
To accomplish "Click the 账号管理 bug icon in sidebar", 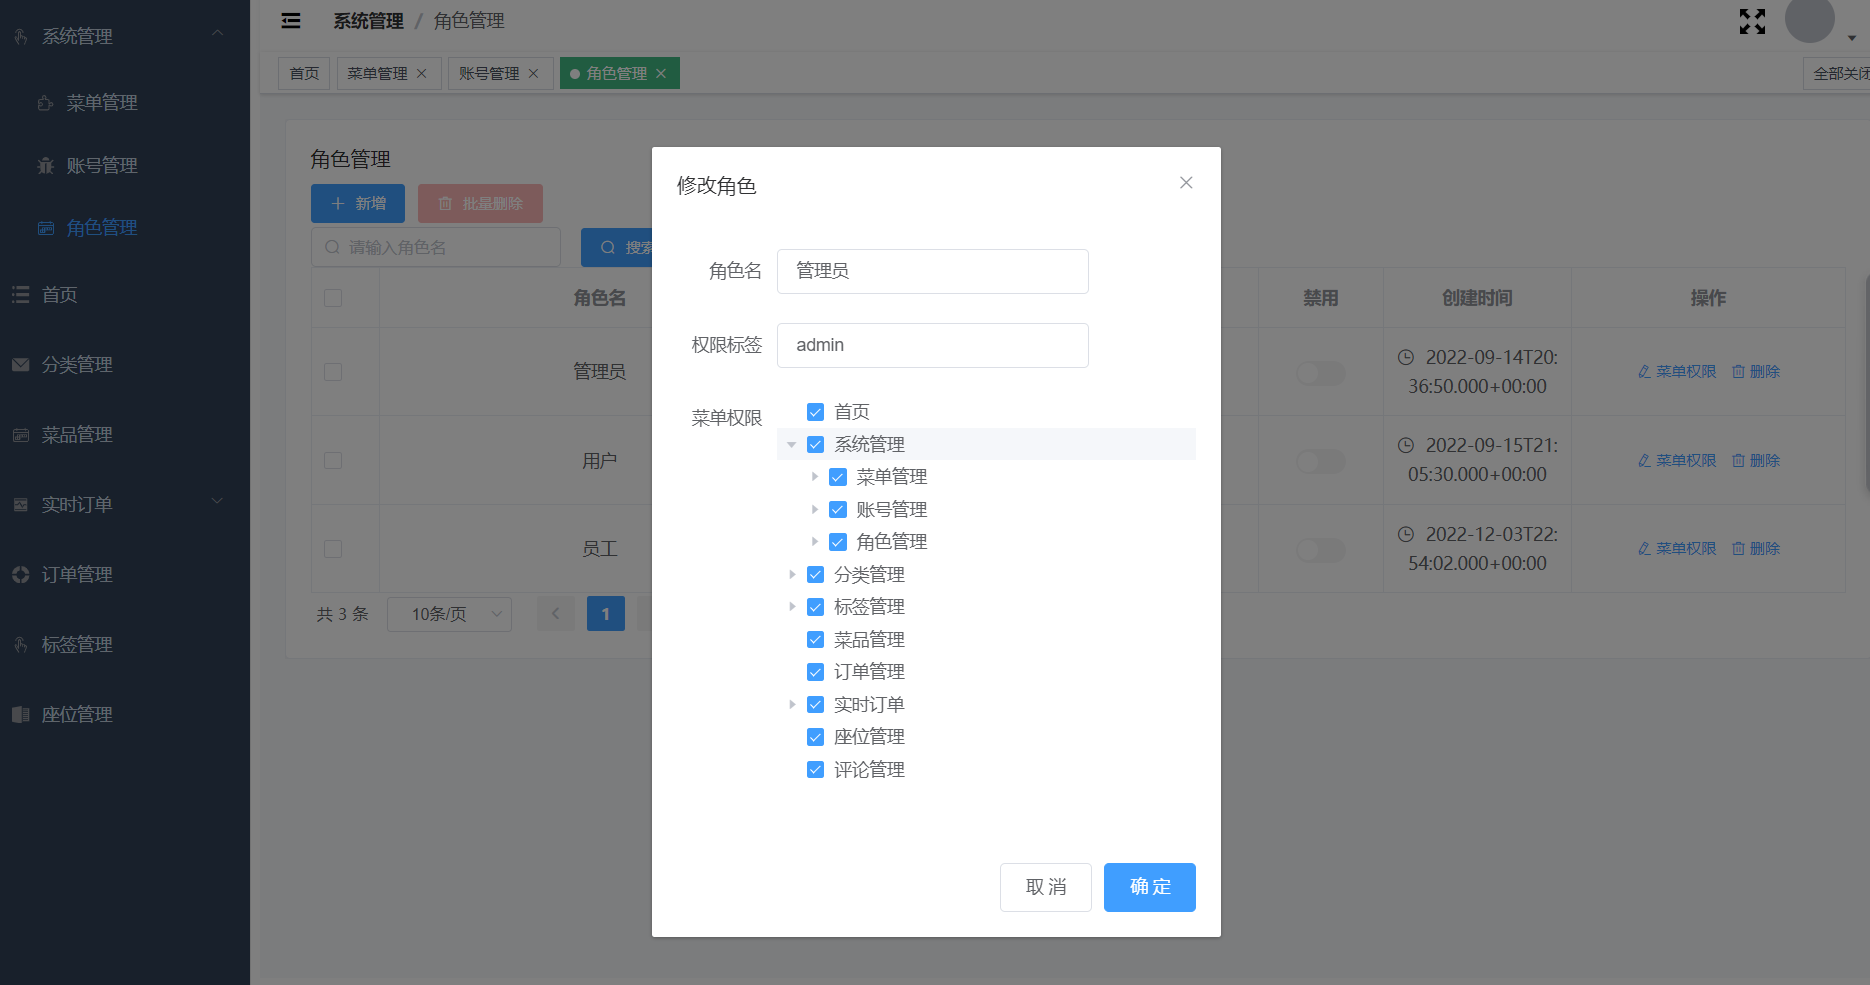I will click(x=45, y=166).
